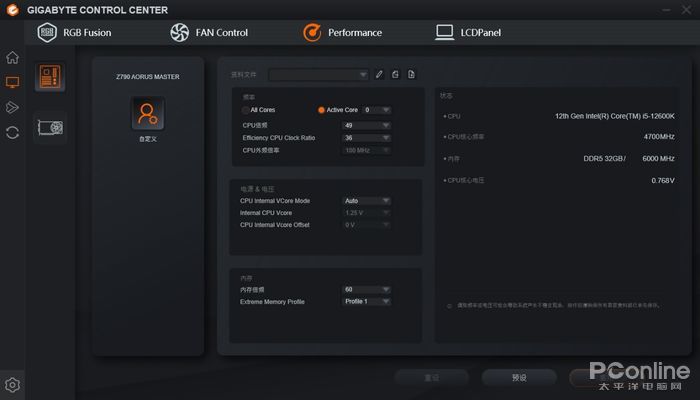Image resolution: width=700 pixels, height=400 pixels.
Task: Open the CPU Internal VCore Mode dropdown
Action: point(367,201)
